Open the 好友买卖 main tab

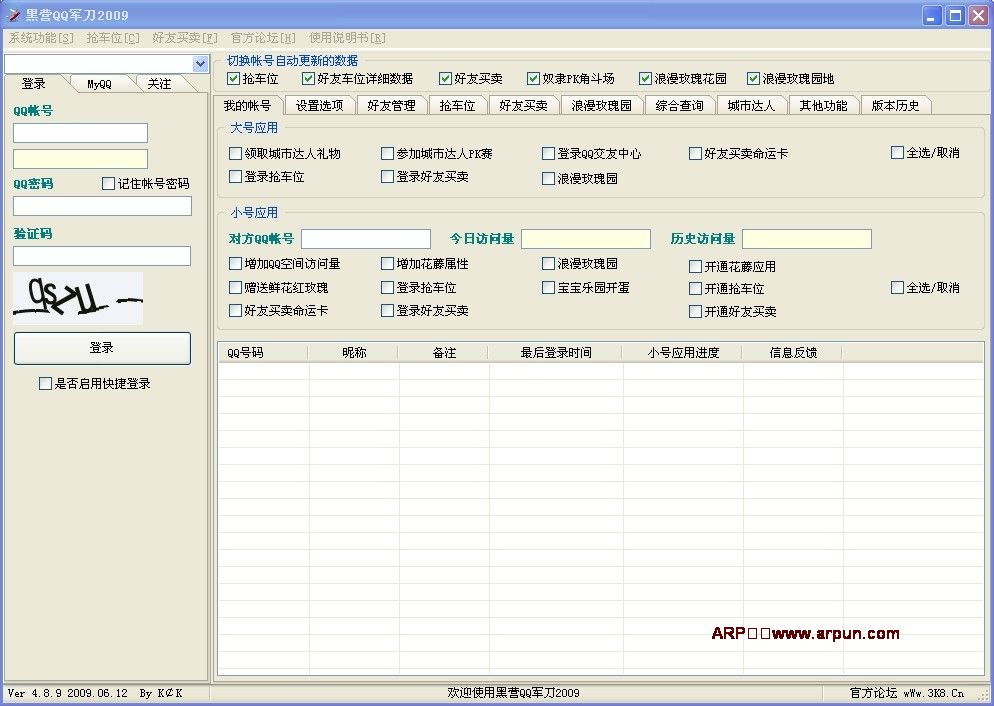523,105
